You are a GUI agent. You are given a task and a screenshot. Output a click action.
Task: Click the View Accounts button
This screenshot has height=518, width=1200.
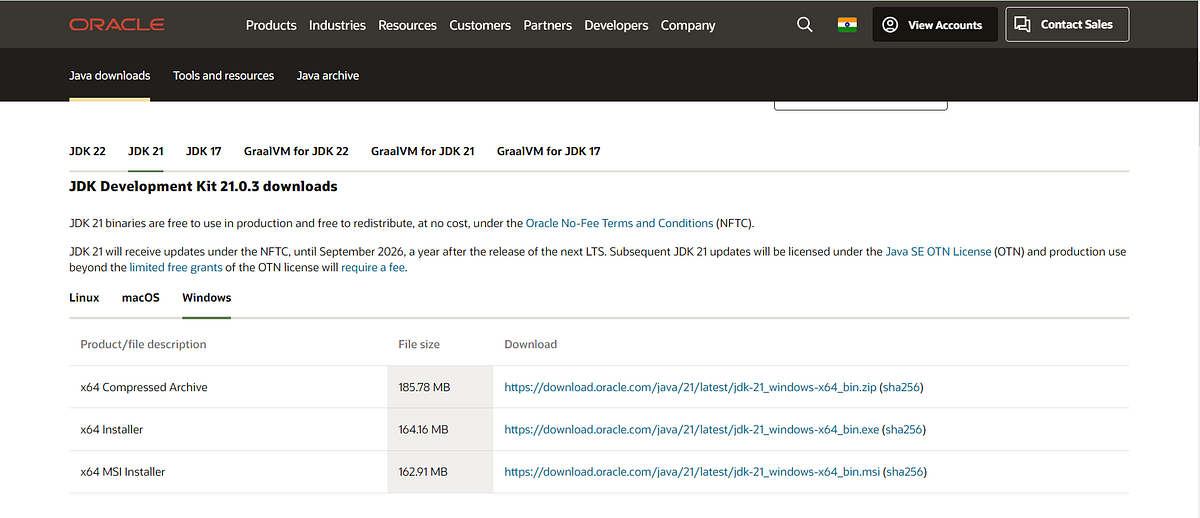(935, 25)
